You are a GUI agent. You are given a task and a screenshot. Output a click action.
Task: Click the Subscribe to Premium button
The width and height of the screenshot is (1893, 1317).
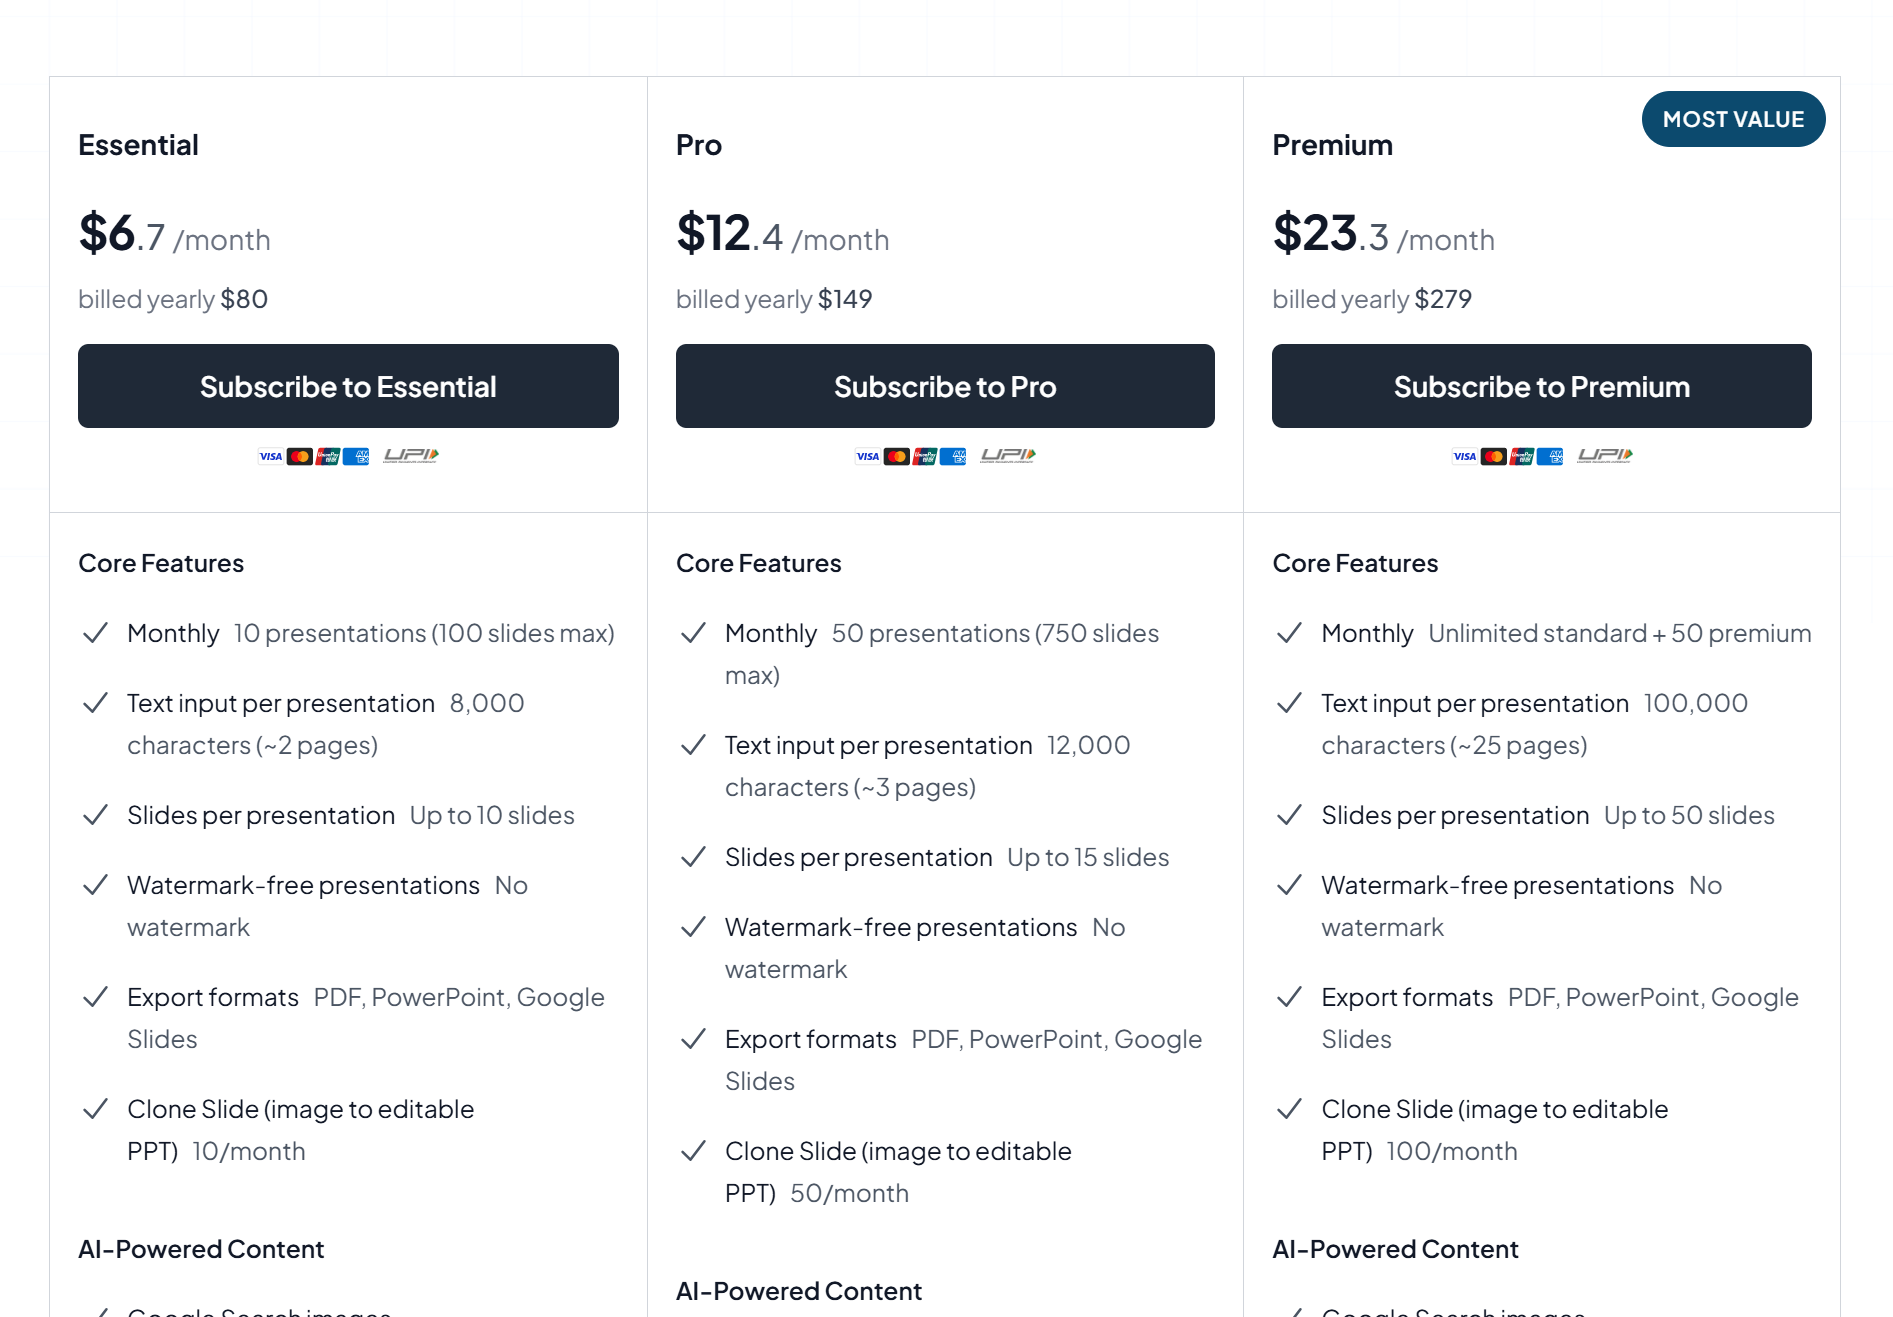[1541, 386]
